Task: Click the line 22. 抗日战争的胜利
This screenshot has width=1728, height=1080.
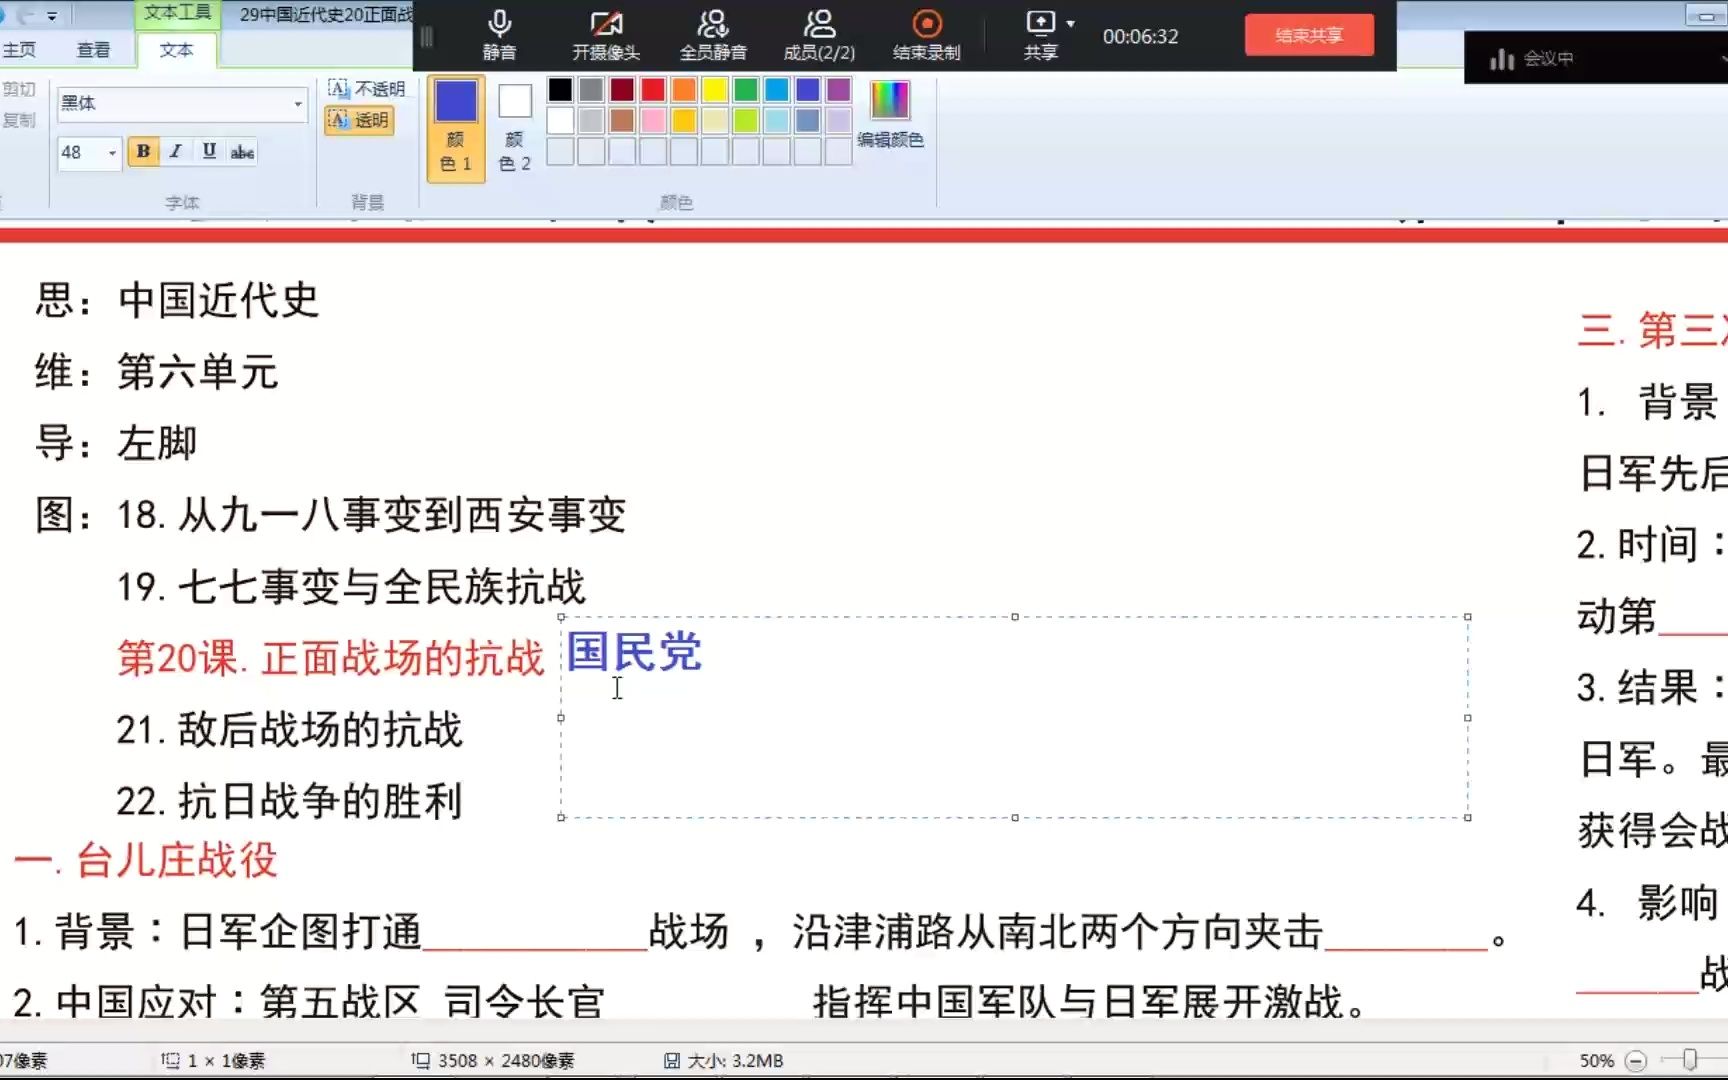Action: tap(289, 801)
